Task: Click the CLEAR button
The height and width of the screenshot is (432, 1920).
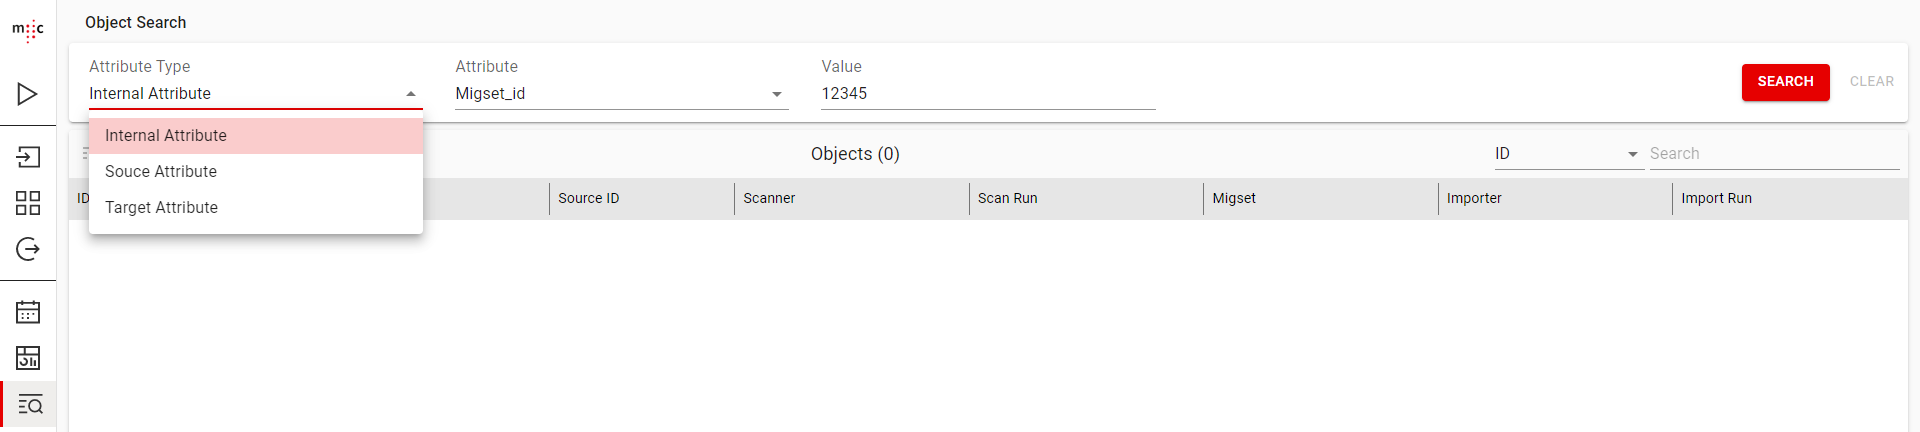Action: [x=1871, y=82]
